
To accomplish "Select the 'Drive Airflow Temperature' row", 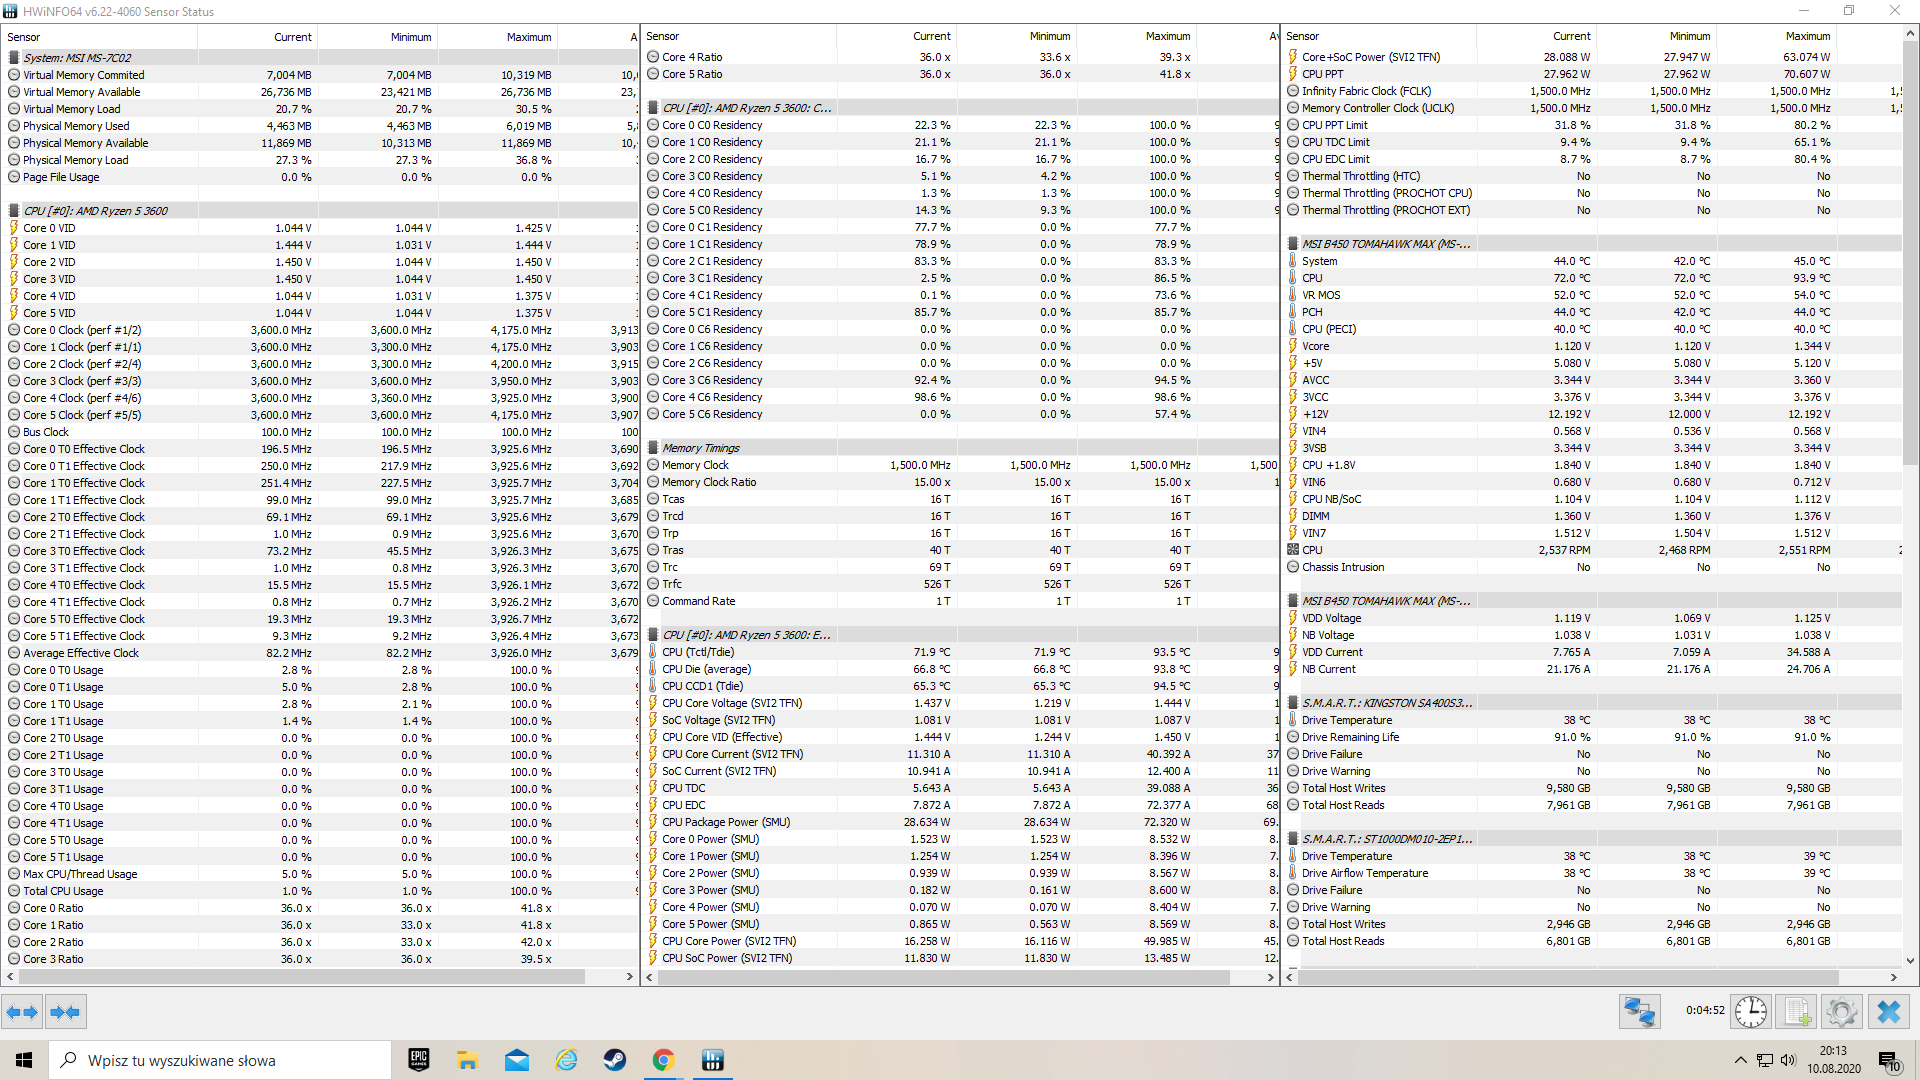I will pyautogui.click(x=1594, y=873).
